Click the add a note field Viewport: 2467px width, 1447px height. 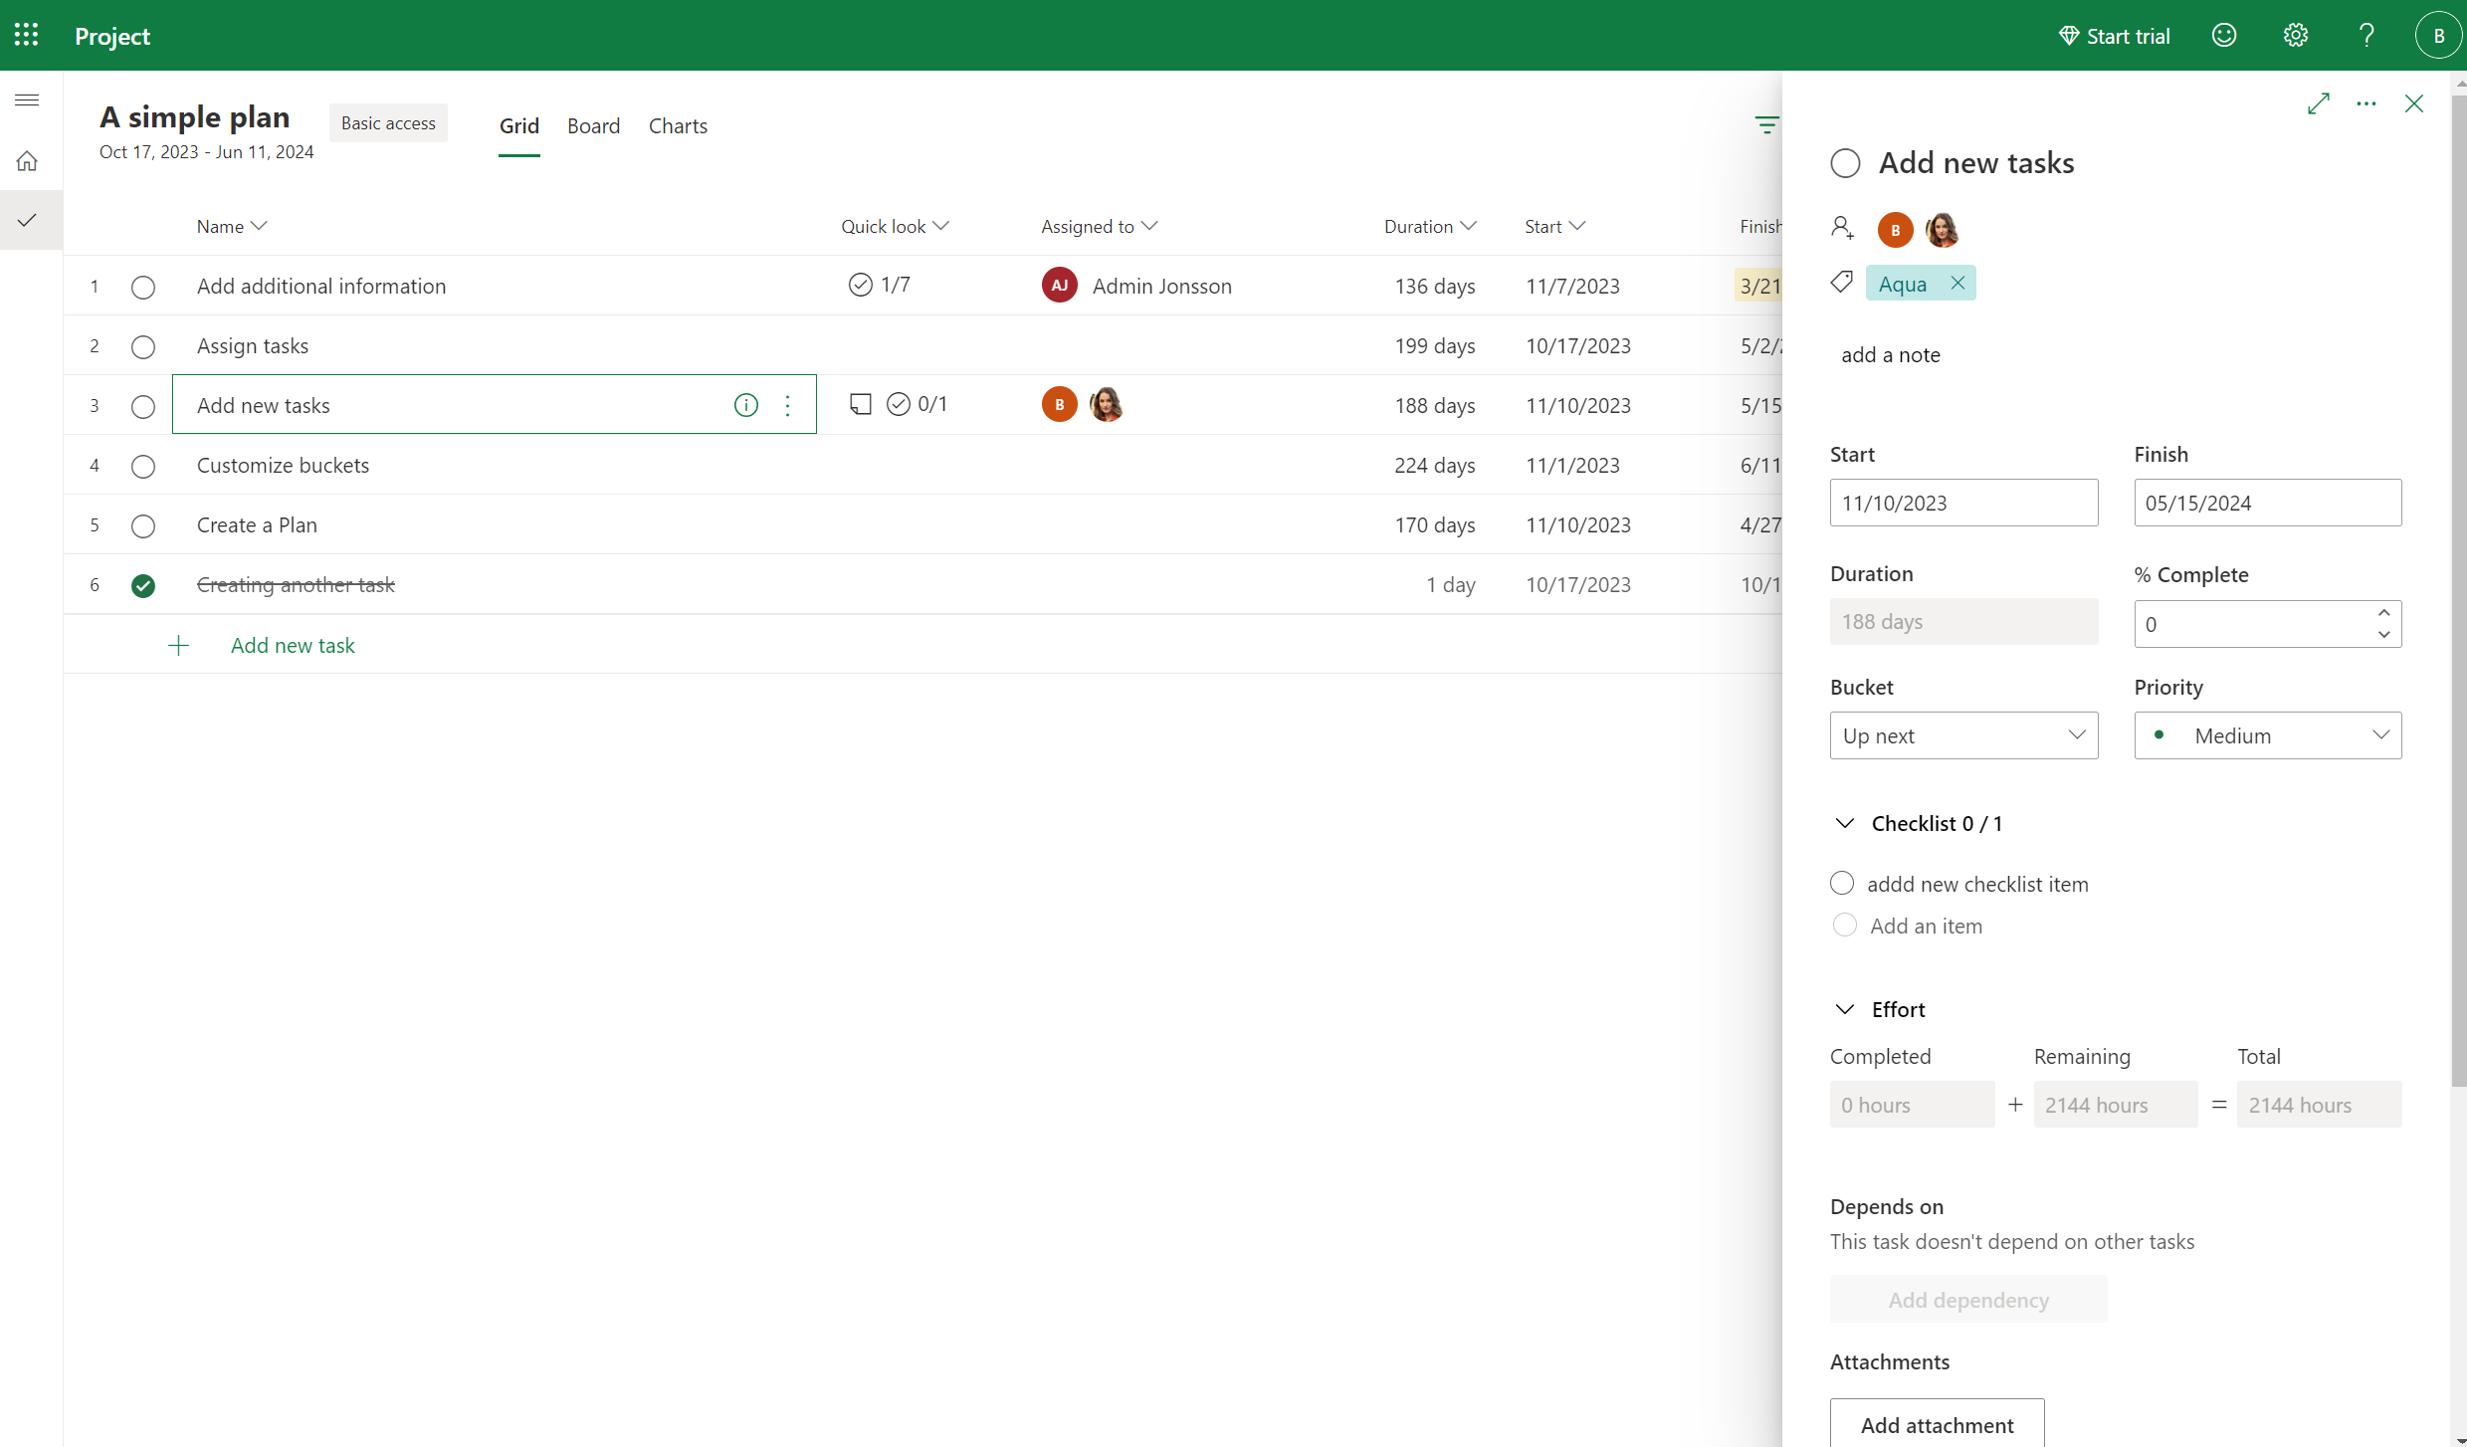tap(1891, 354)
